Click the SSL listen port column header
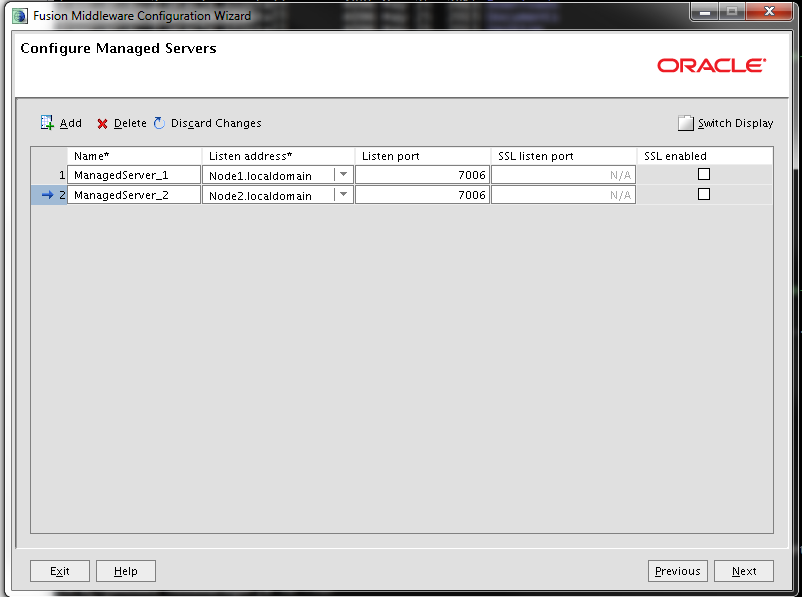This screenshot has height=597, width=802. [563, 156]
